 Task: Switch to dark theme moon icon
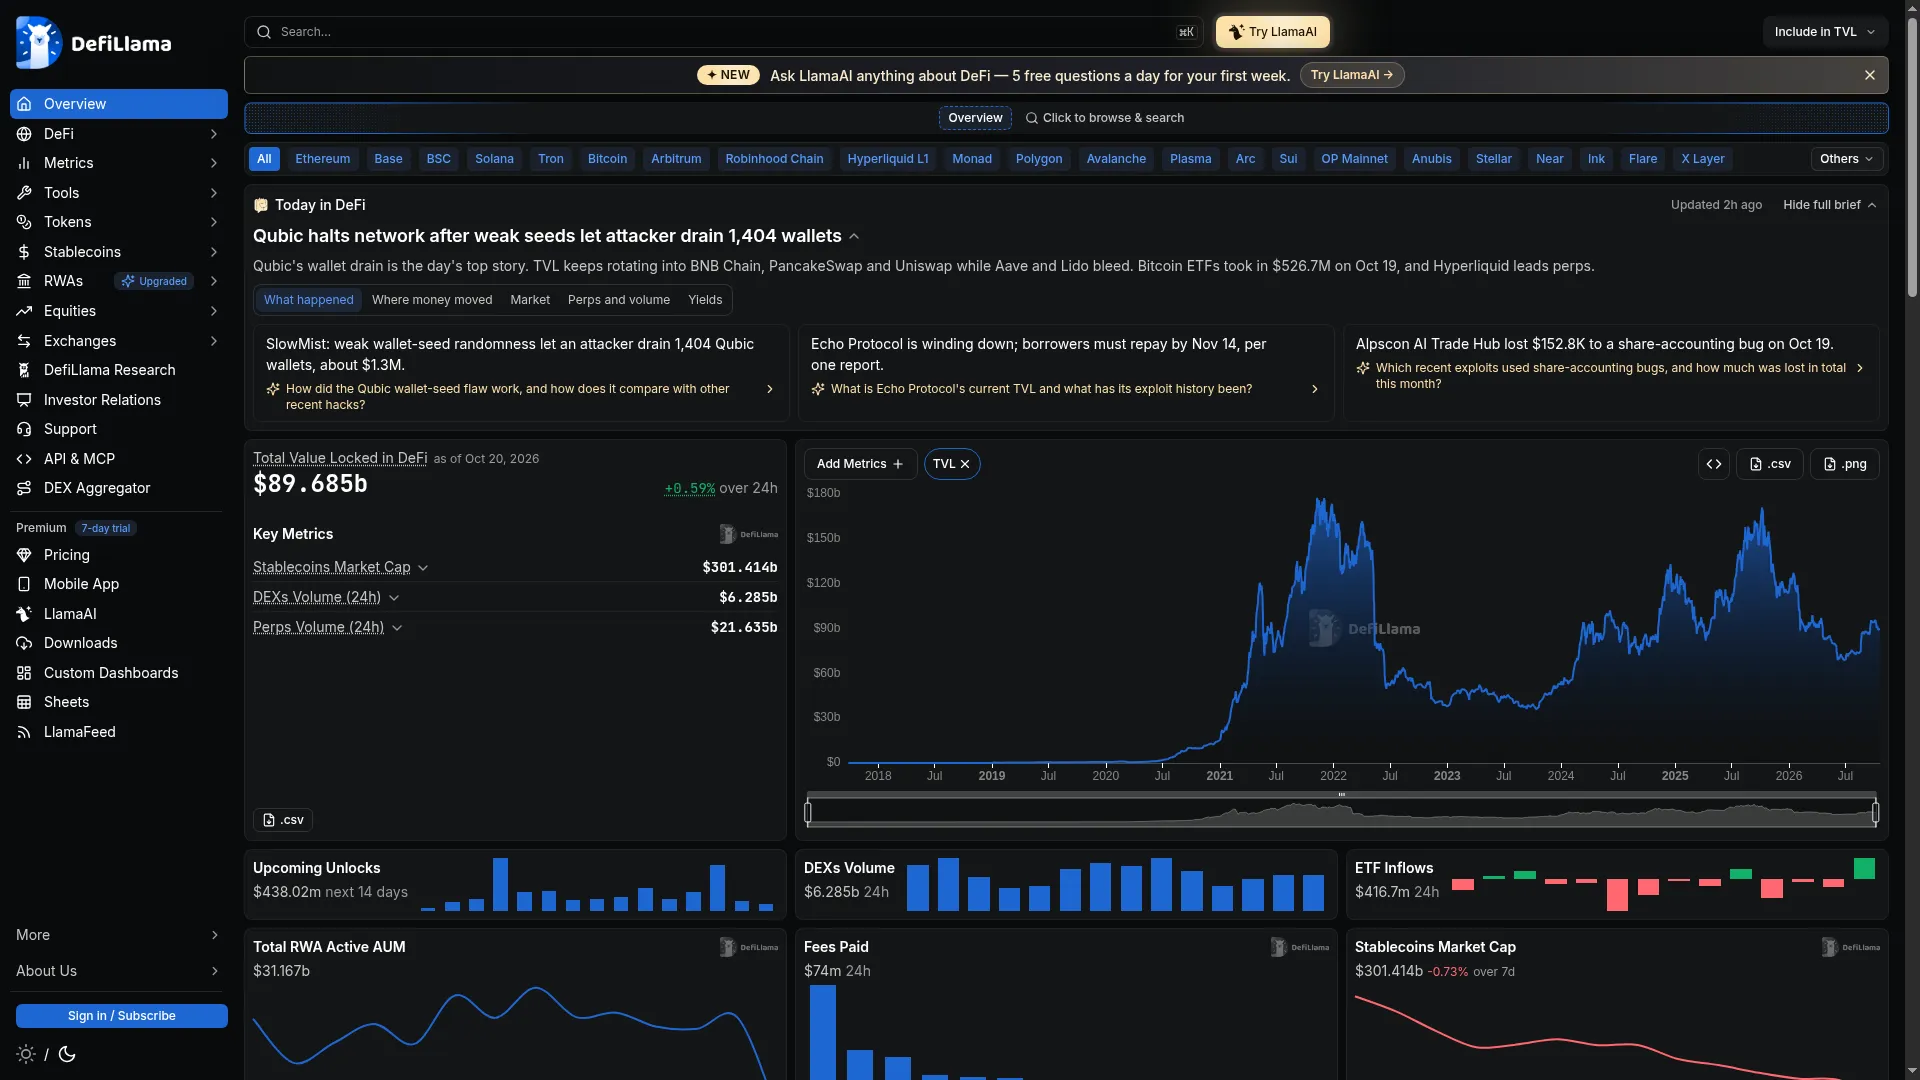coord(67,1054)
